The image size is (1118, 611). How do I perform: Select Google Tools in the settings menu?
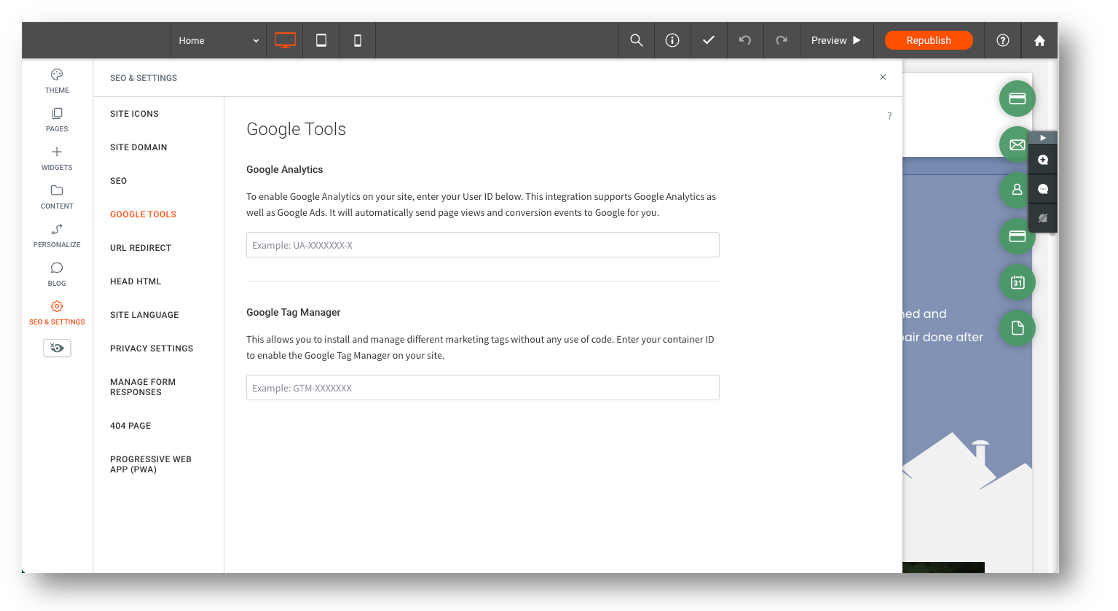pos(143,215)
